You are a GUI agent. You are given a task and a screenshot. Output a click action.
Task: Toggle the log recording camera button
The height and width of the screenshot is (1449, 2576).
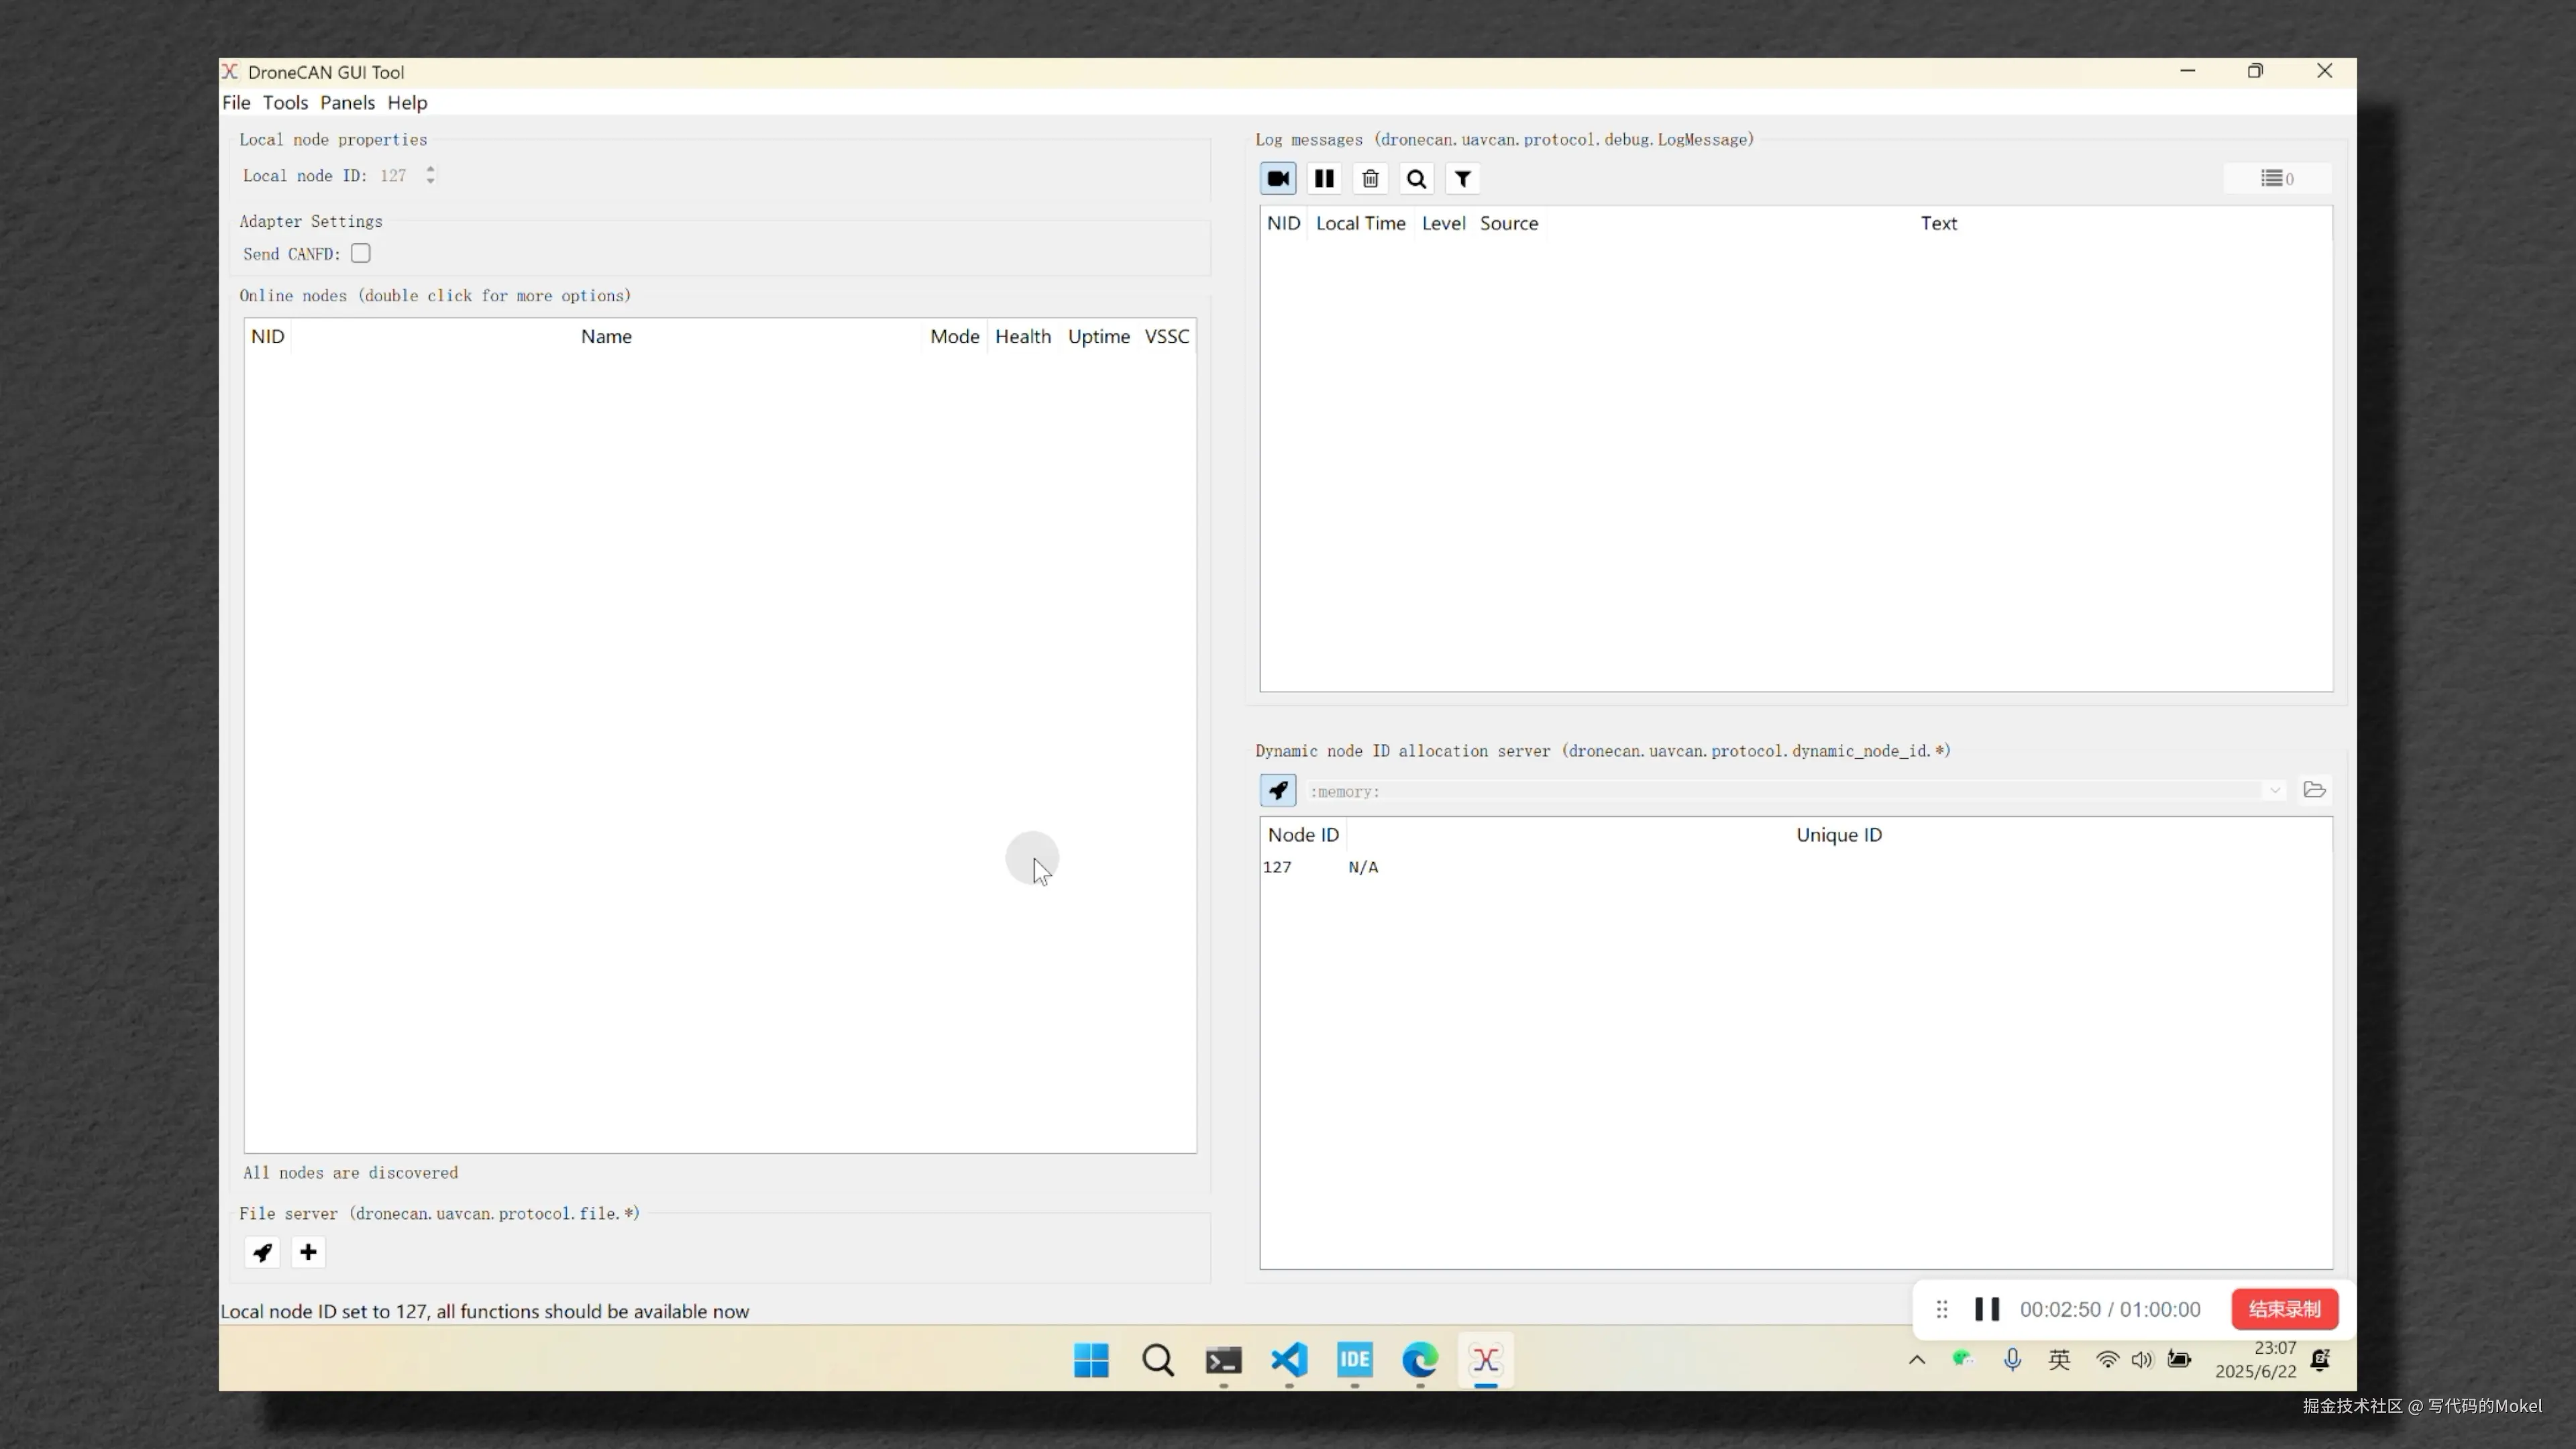(x=1278, y=179)
